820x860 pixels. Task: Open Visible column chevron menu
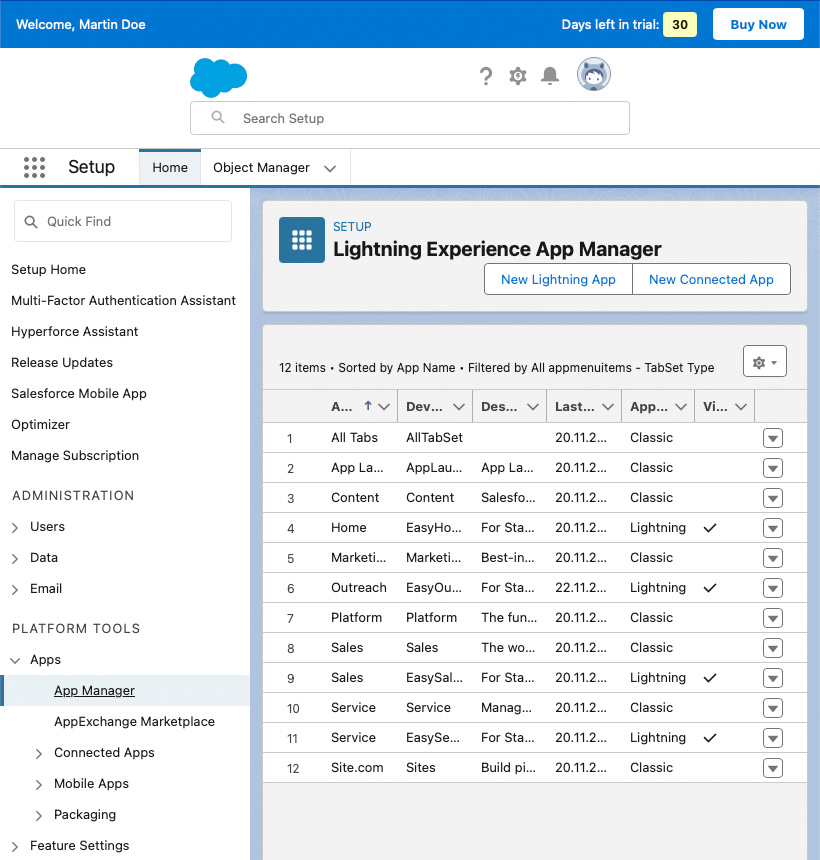coord(741,407)
